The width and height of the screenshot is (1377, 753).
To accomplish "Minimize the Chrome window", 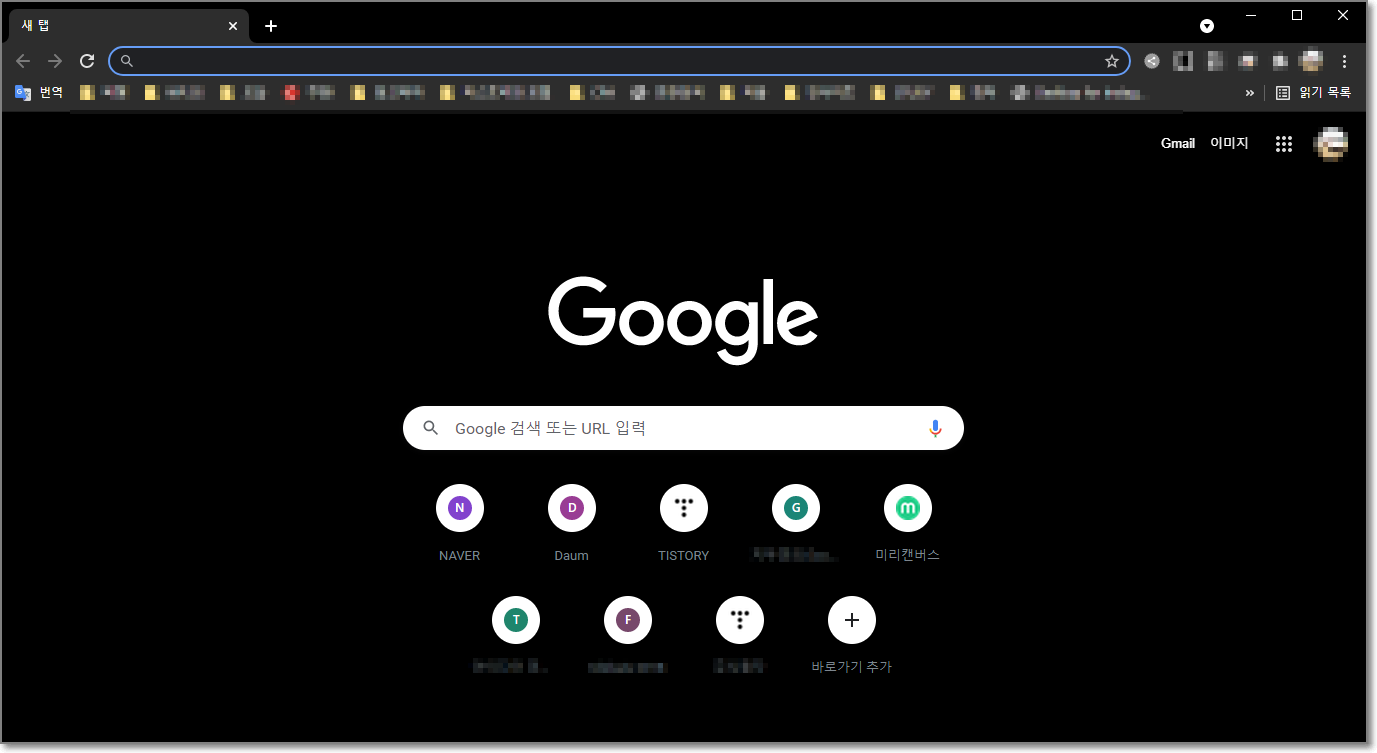I will pyautogui.click(x=1251, y=15).
